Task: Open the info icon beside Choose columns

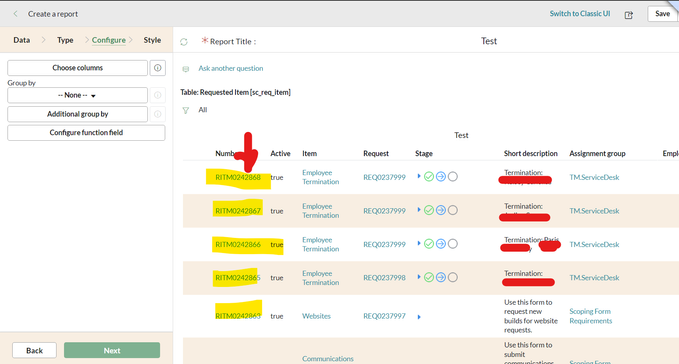Action: [158, 68]
